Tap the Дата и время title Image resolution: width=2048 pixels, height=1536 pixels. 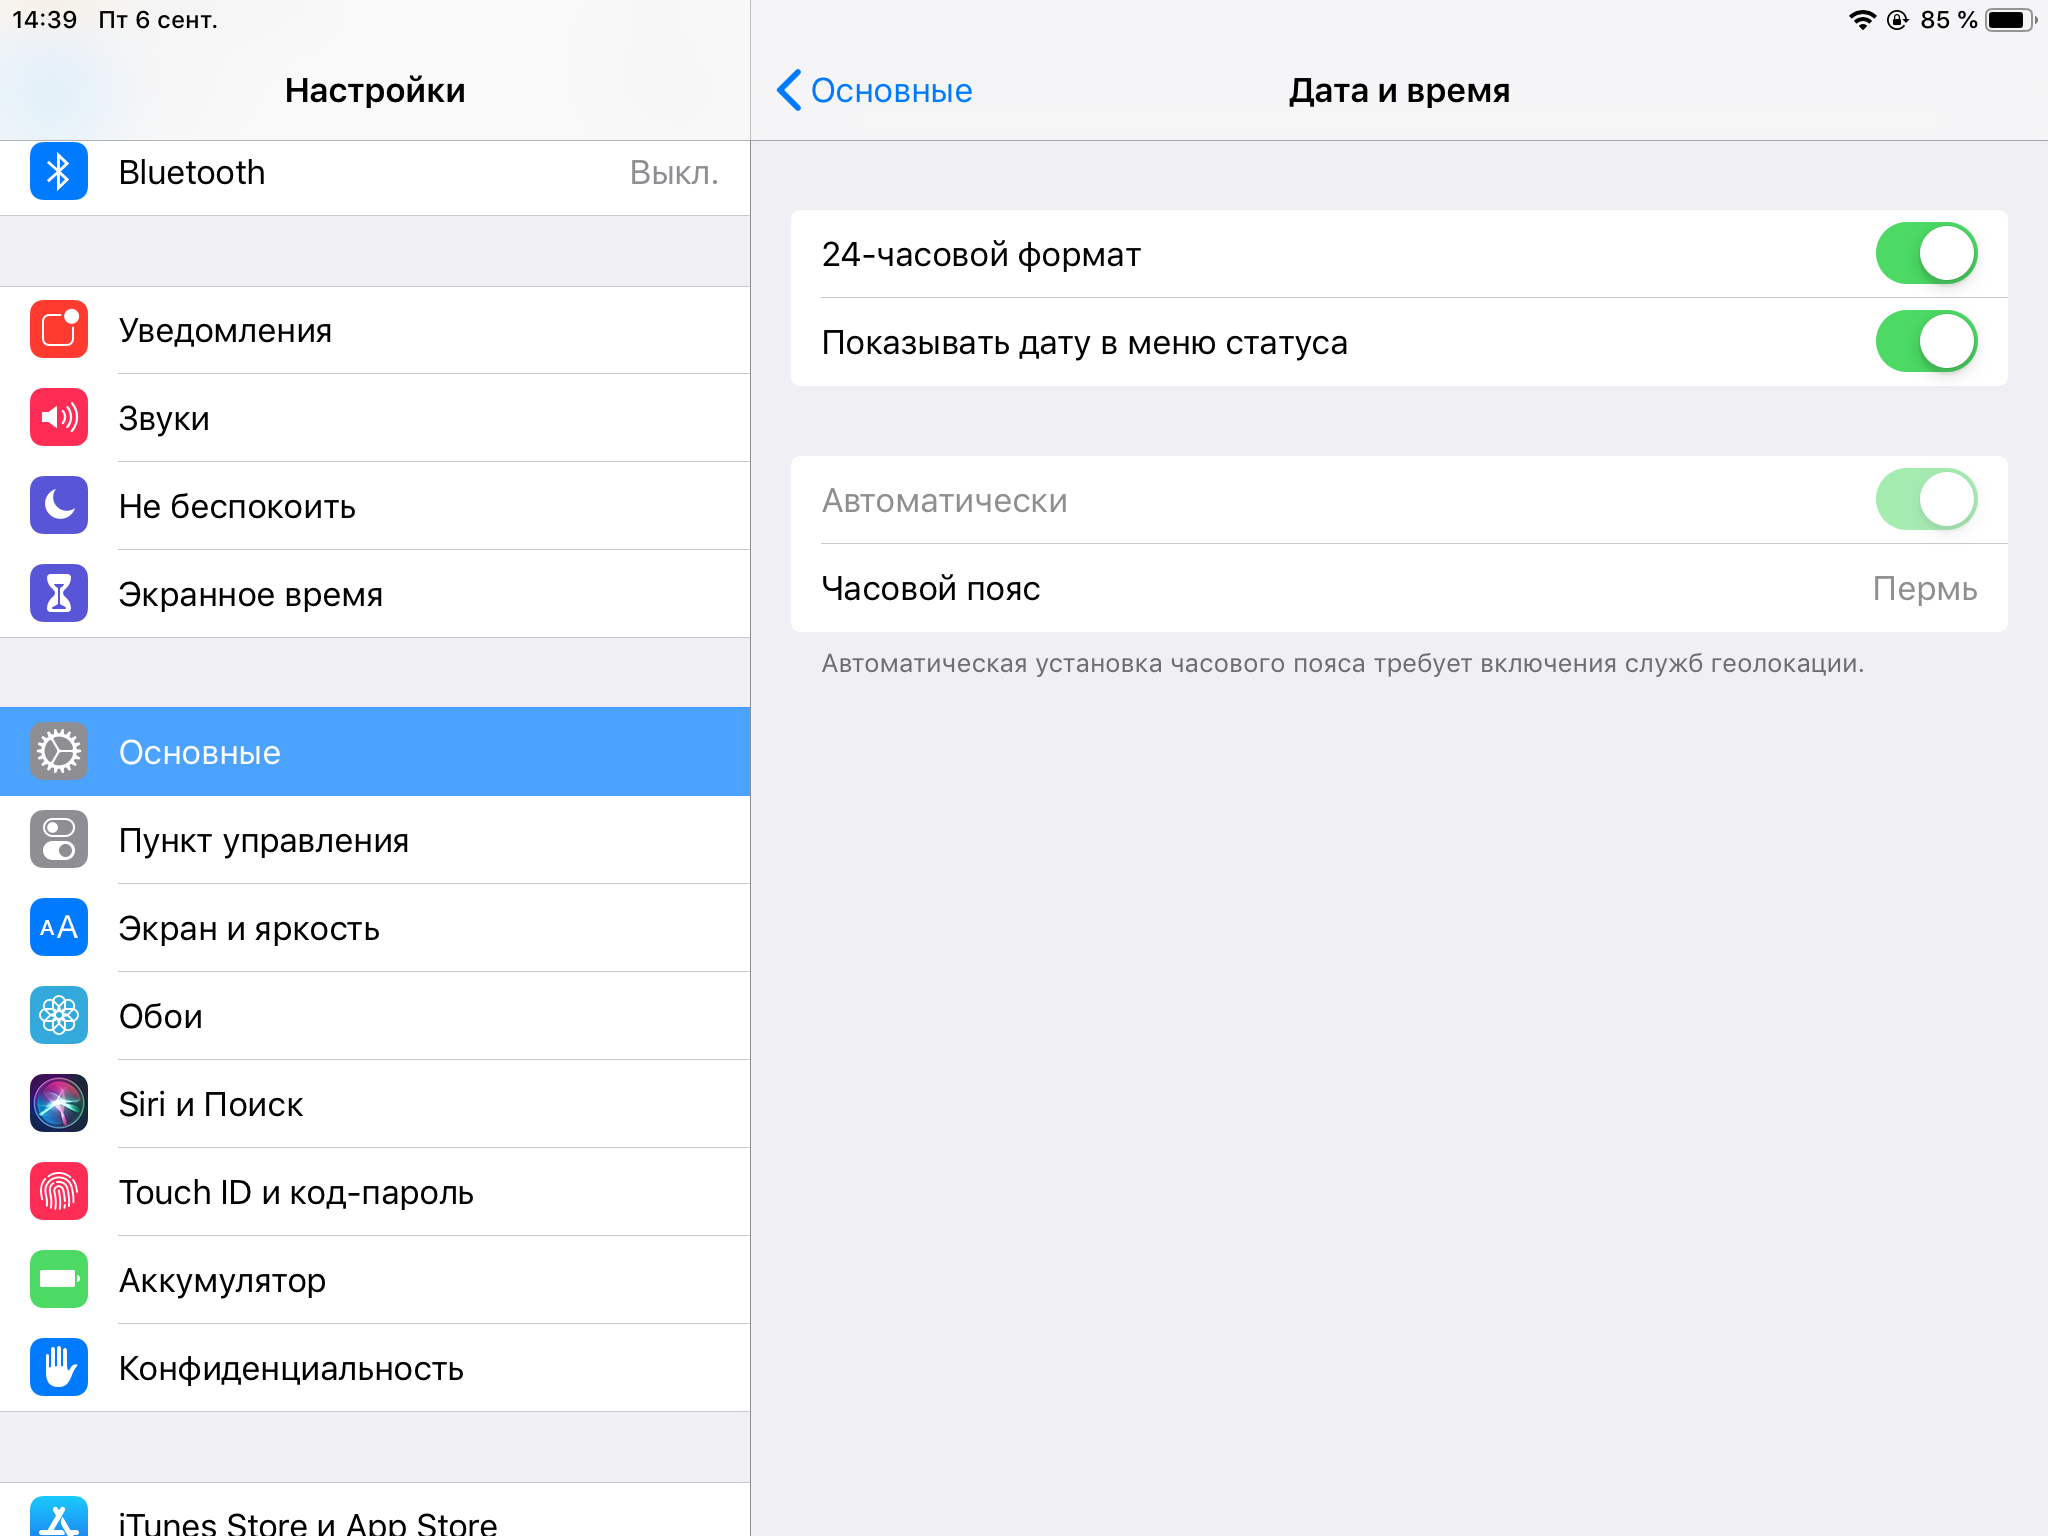[x=1399, y=90]
